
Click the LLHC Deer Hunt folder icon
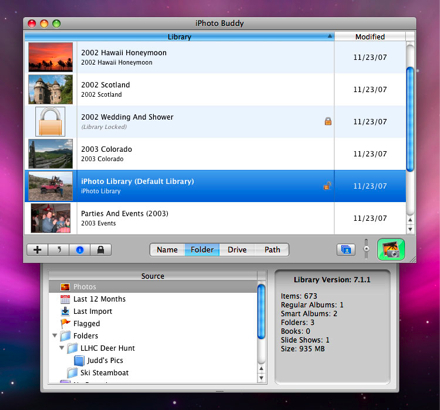[72, 348]
